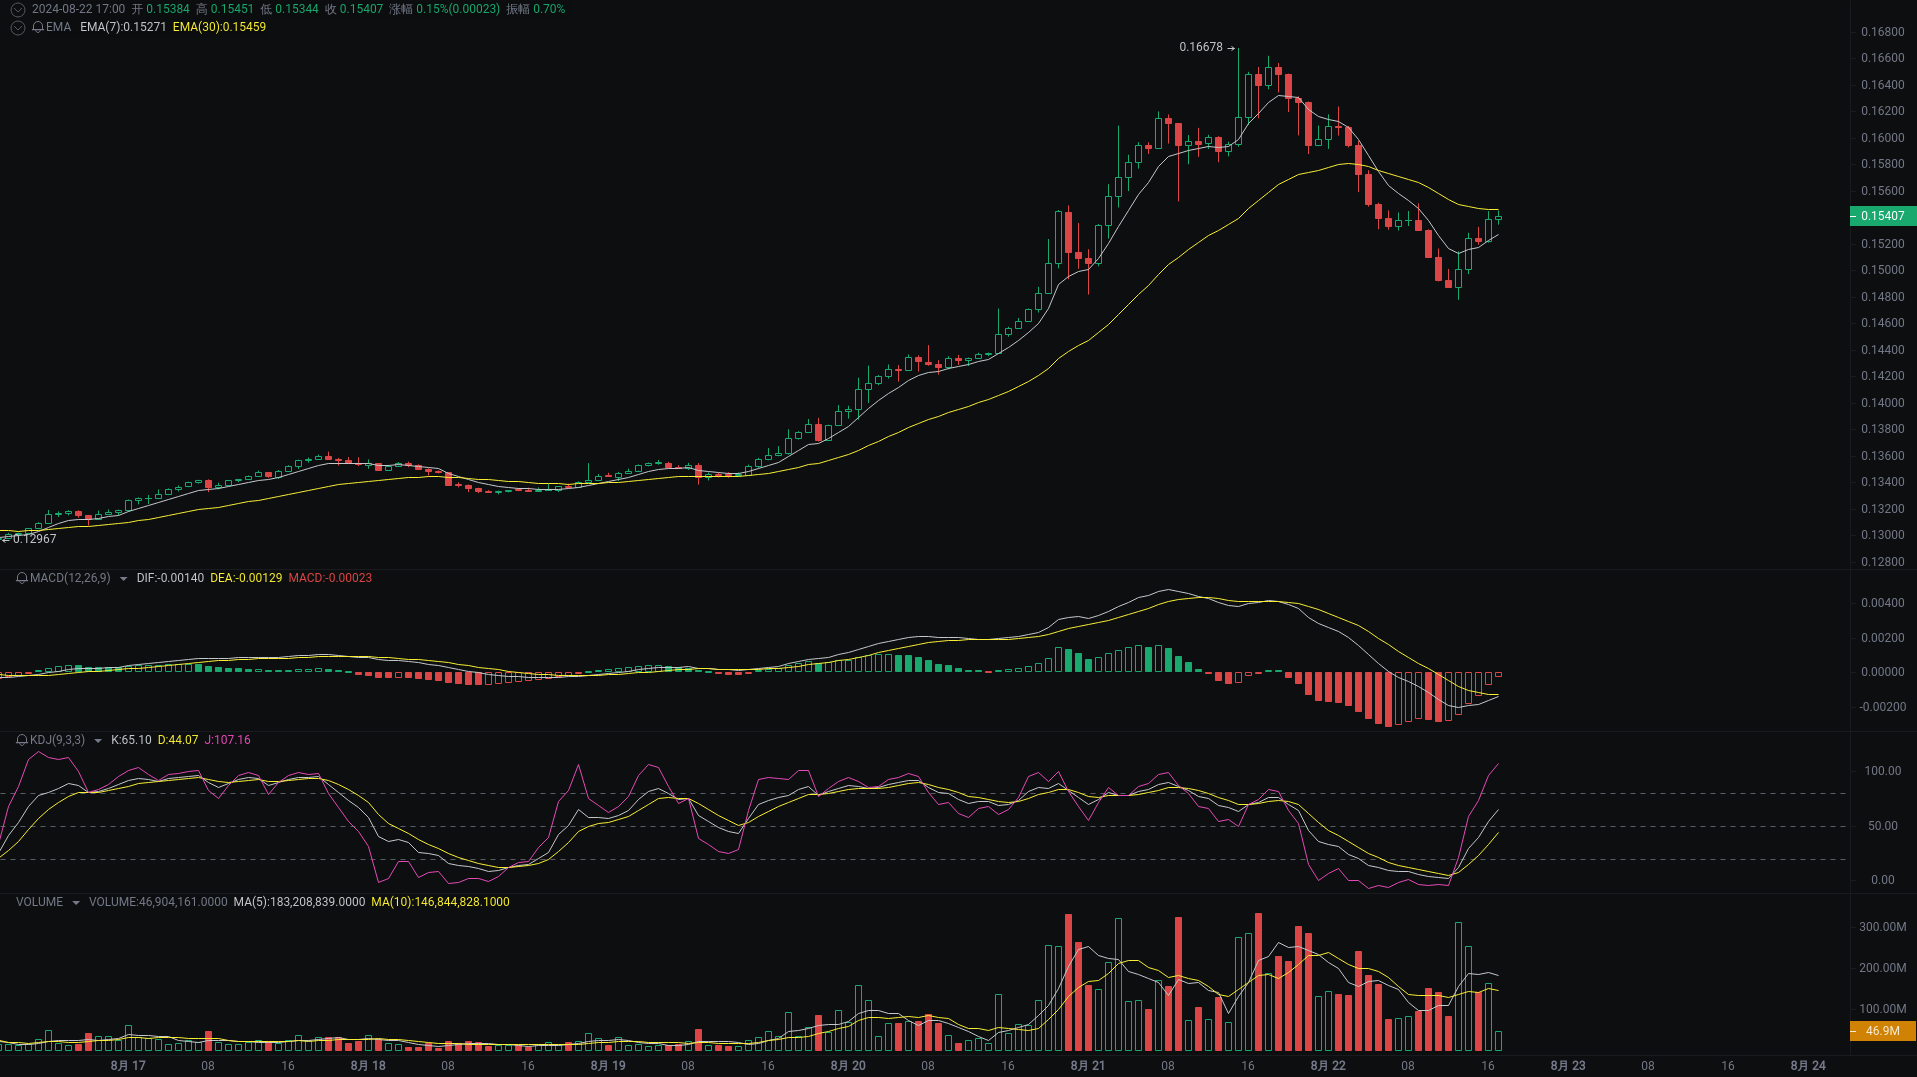Click the EMA alert bell icon

(x=38, y=27)
